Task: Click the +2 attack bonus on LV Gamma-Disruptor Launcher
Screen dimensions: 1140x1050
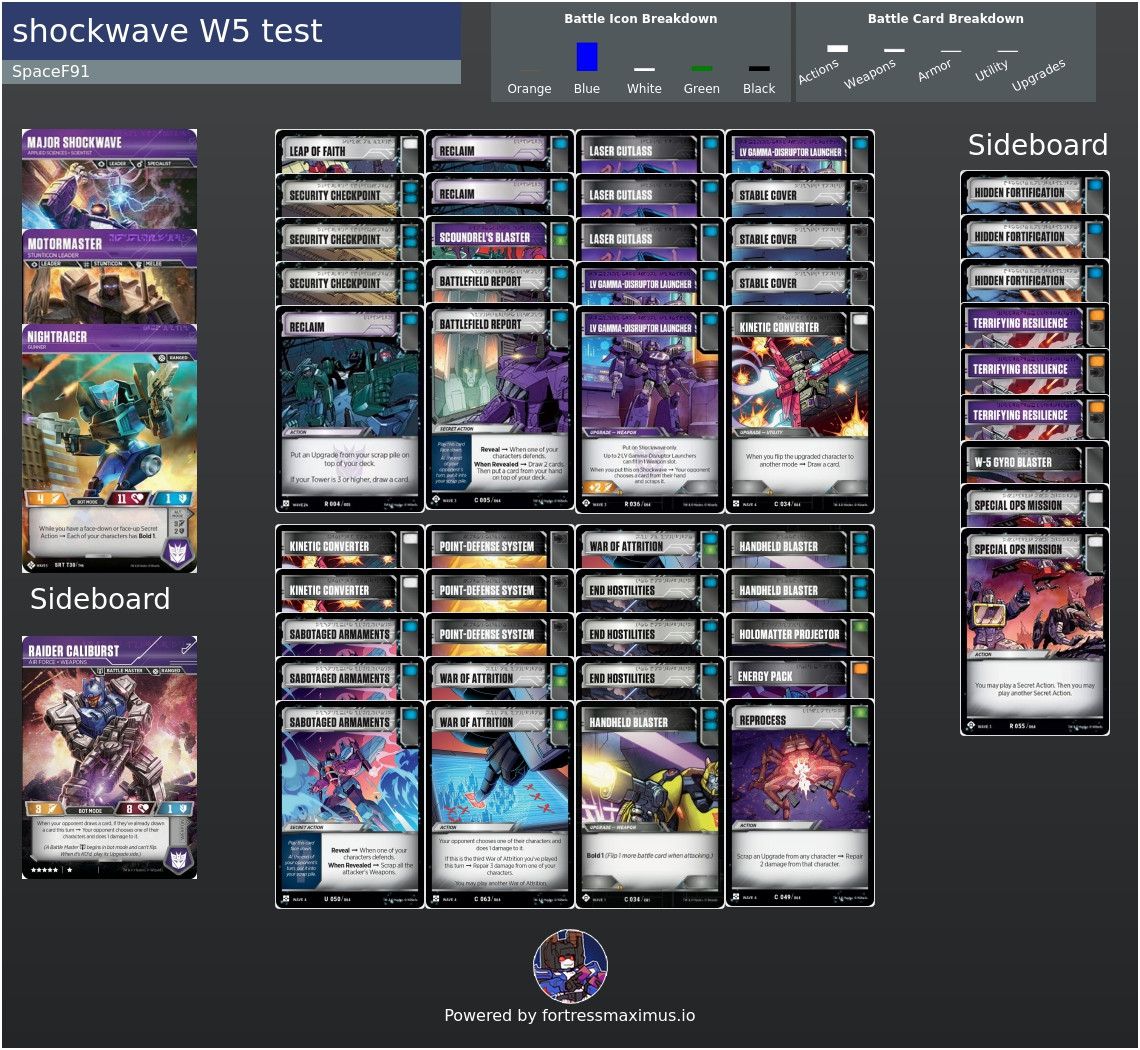Action: pyautogui.click(x=602, y=486)
